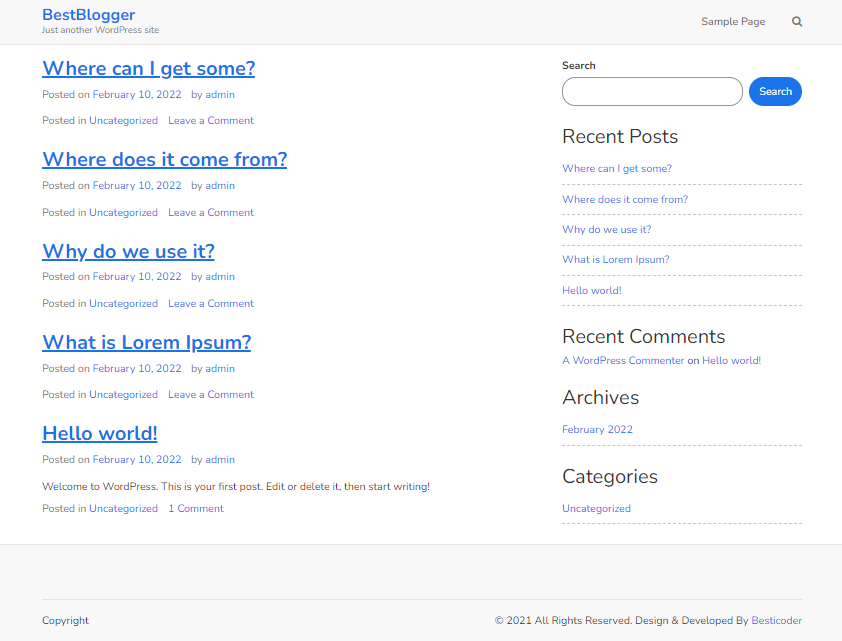The width and height of the screenshot is (842, 641).
Task: Click the magnifying glass search icon in header
Action: coord(797,20)
